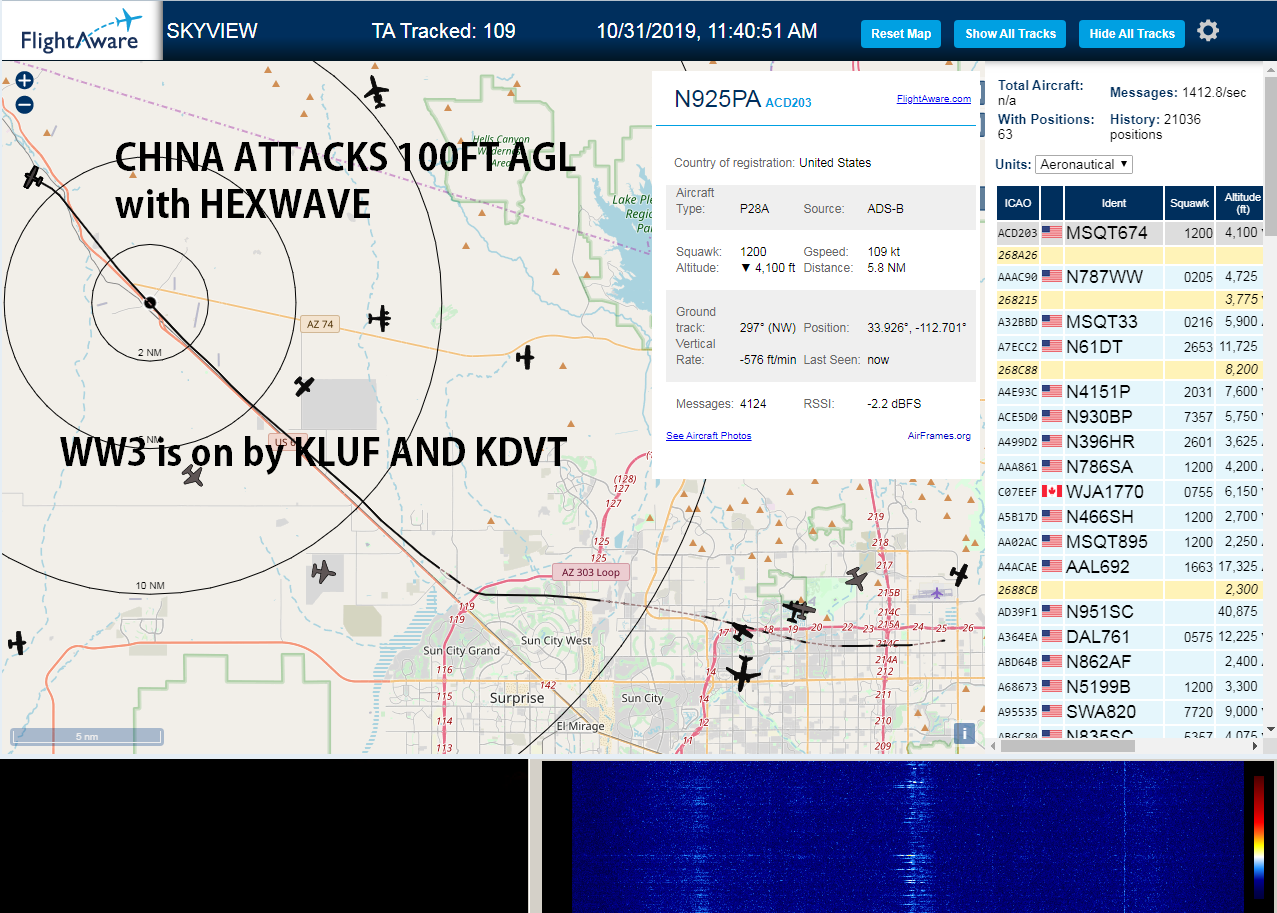Screen dimensions: 1277x913
Task: Open FlightAware.com link in aircraft panel
Action: [x=934, y=99]
